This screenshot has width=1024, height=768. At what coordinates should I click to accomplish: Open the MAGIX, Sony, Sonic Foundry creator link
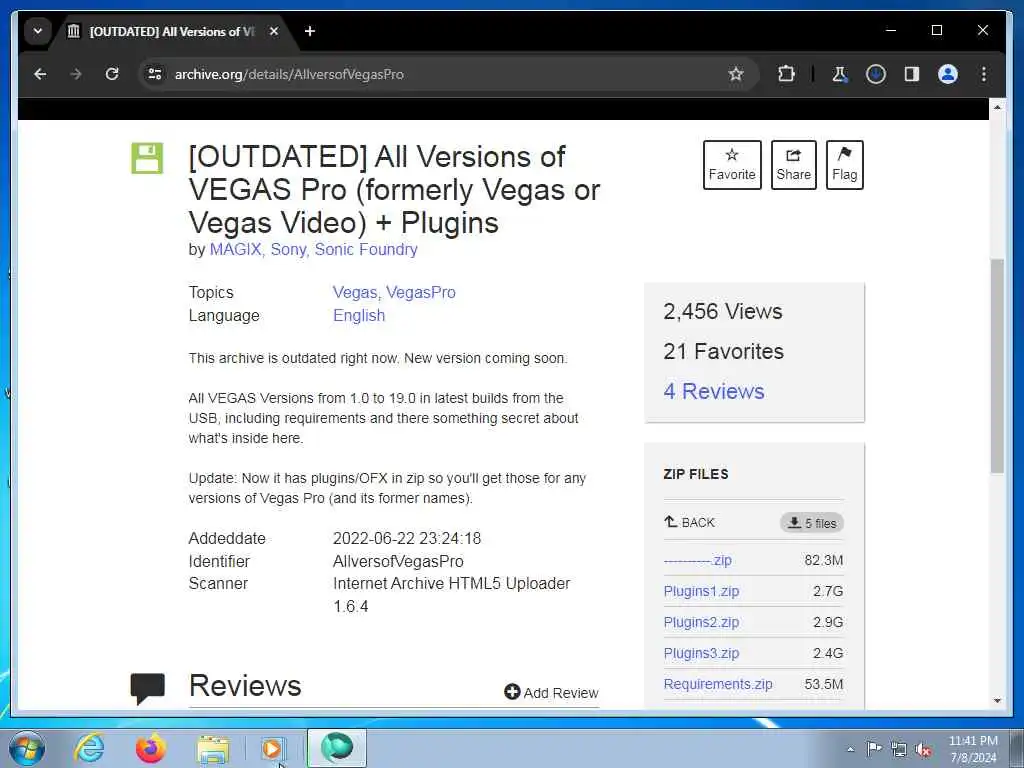(313, 249)
